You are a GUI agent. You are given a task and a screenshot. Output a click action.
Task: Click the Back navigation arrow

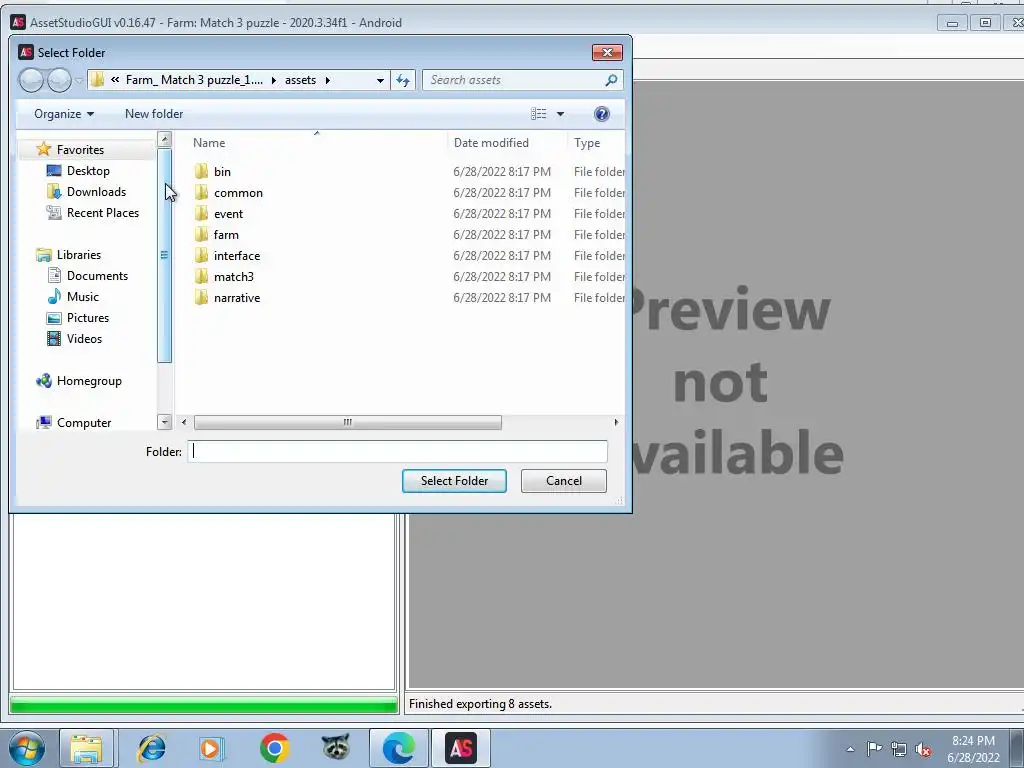click(x=31, y=80)
